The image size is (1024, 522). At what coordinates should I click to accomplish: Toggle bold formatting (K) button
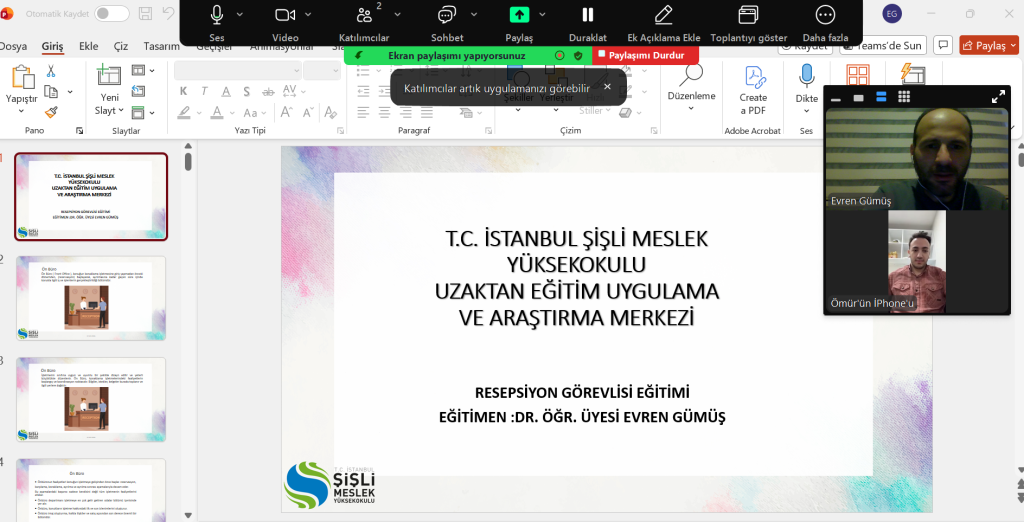[x=184, y=91]
